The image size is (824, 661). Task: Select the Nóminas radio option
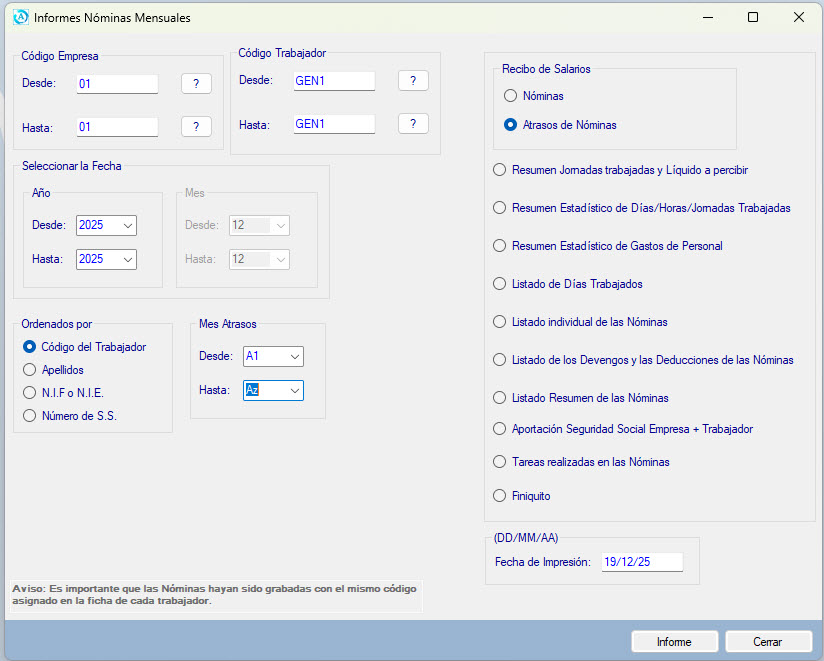click(511, 96)
